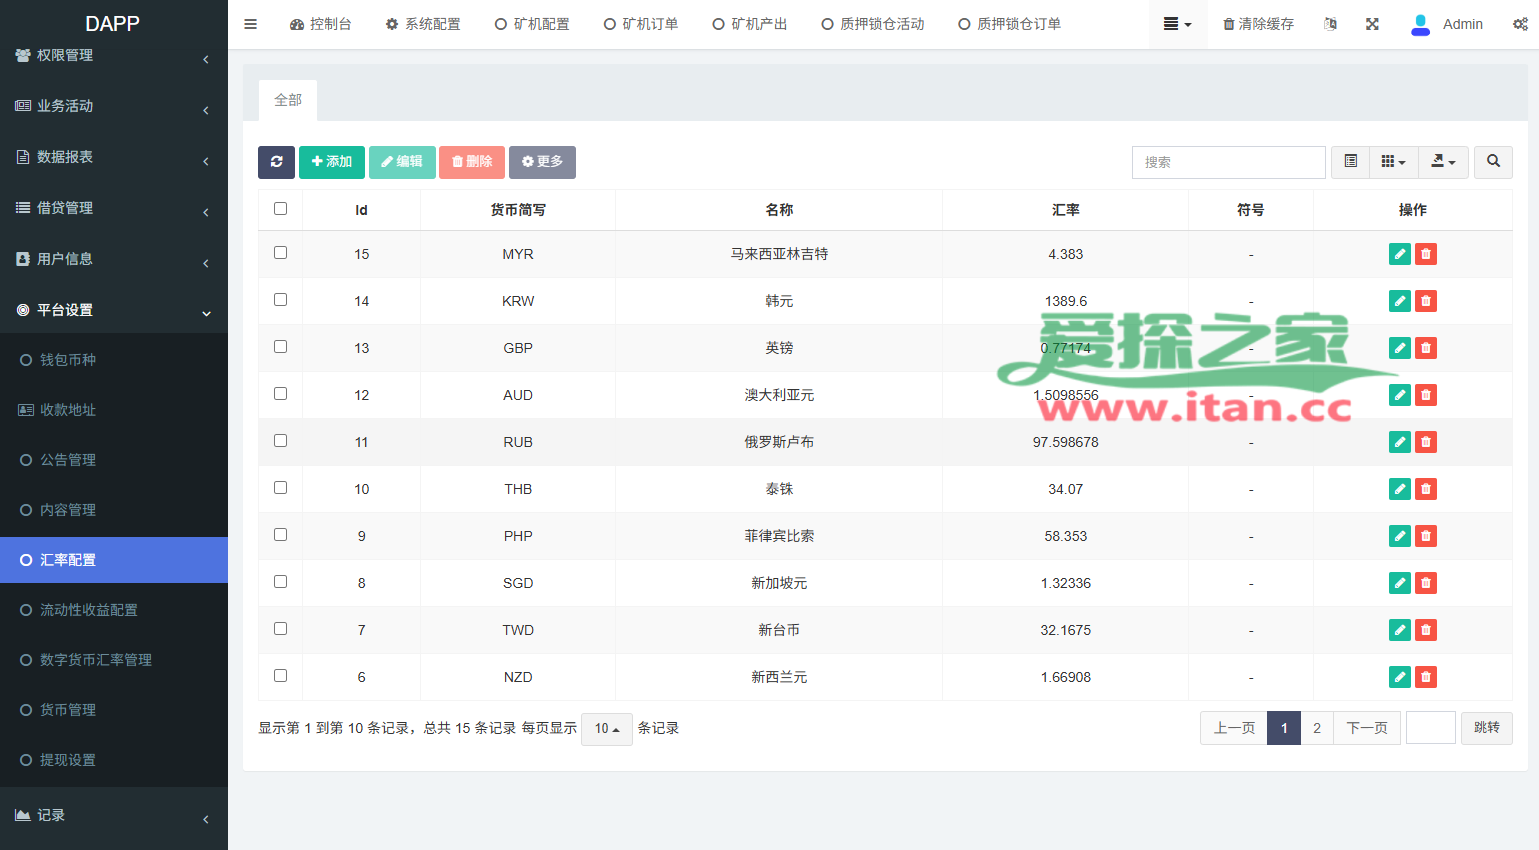Enter fullscreen using the expand icon

coord(1372,24)
